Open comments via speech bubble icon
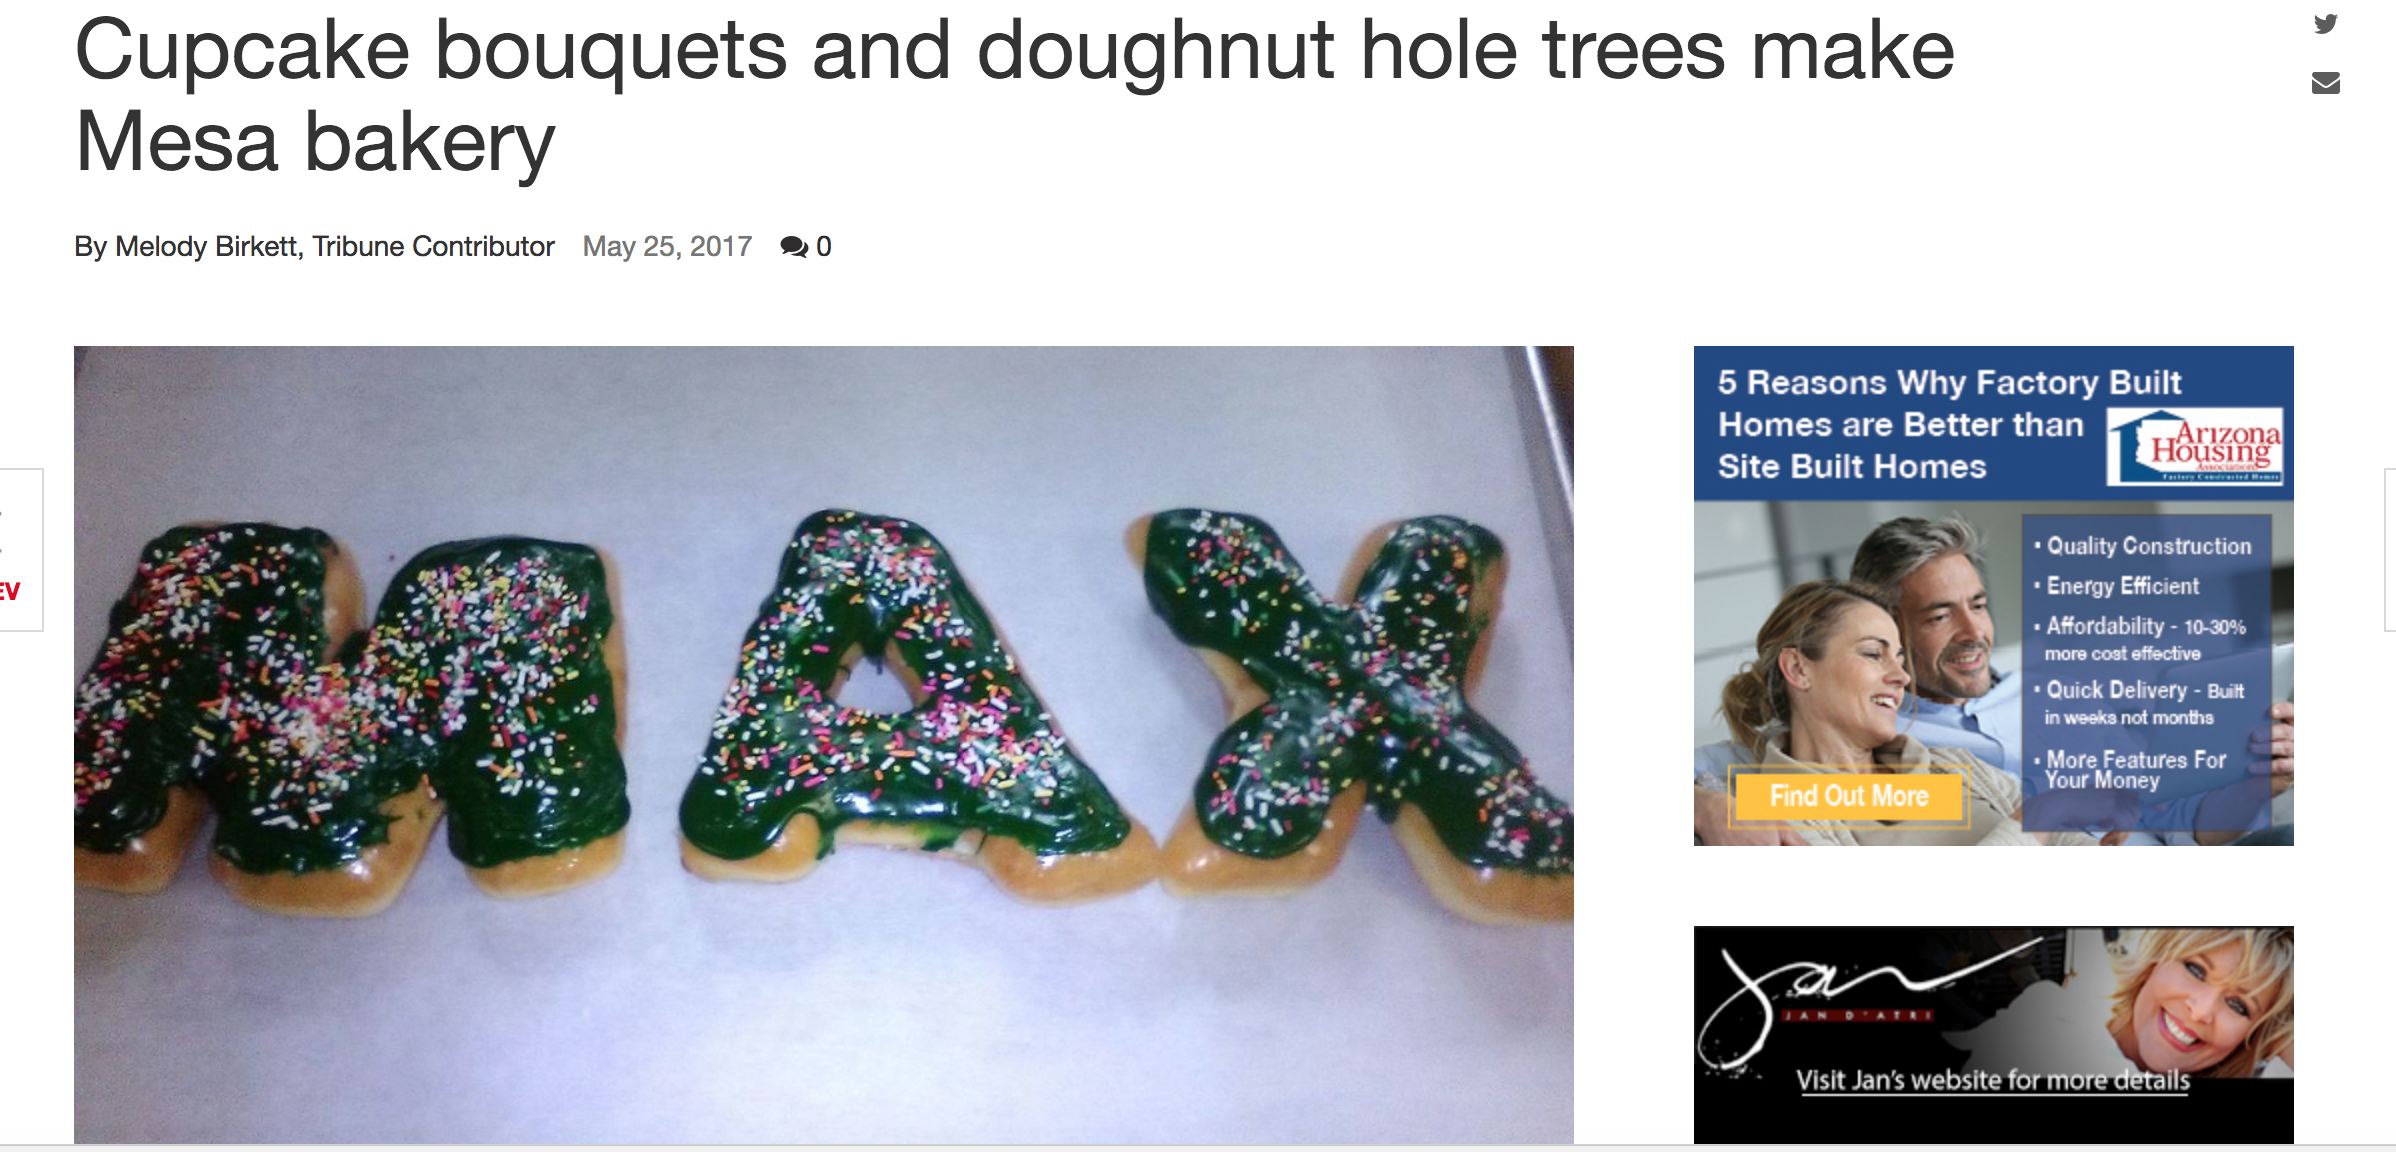Screen dimensions: 2396x1152 tap(794, 247)
